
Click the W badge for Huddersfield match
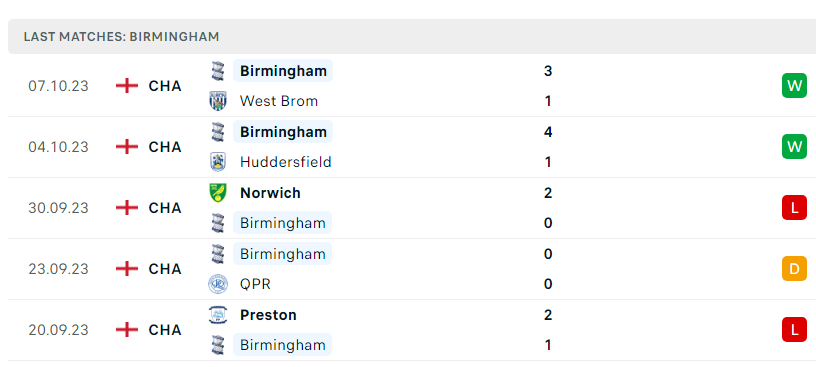794,147
